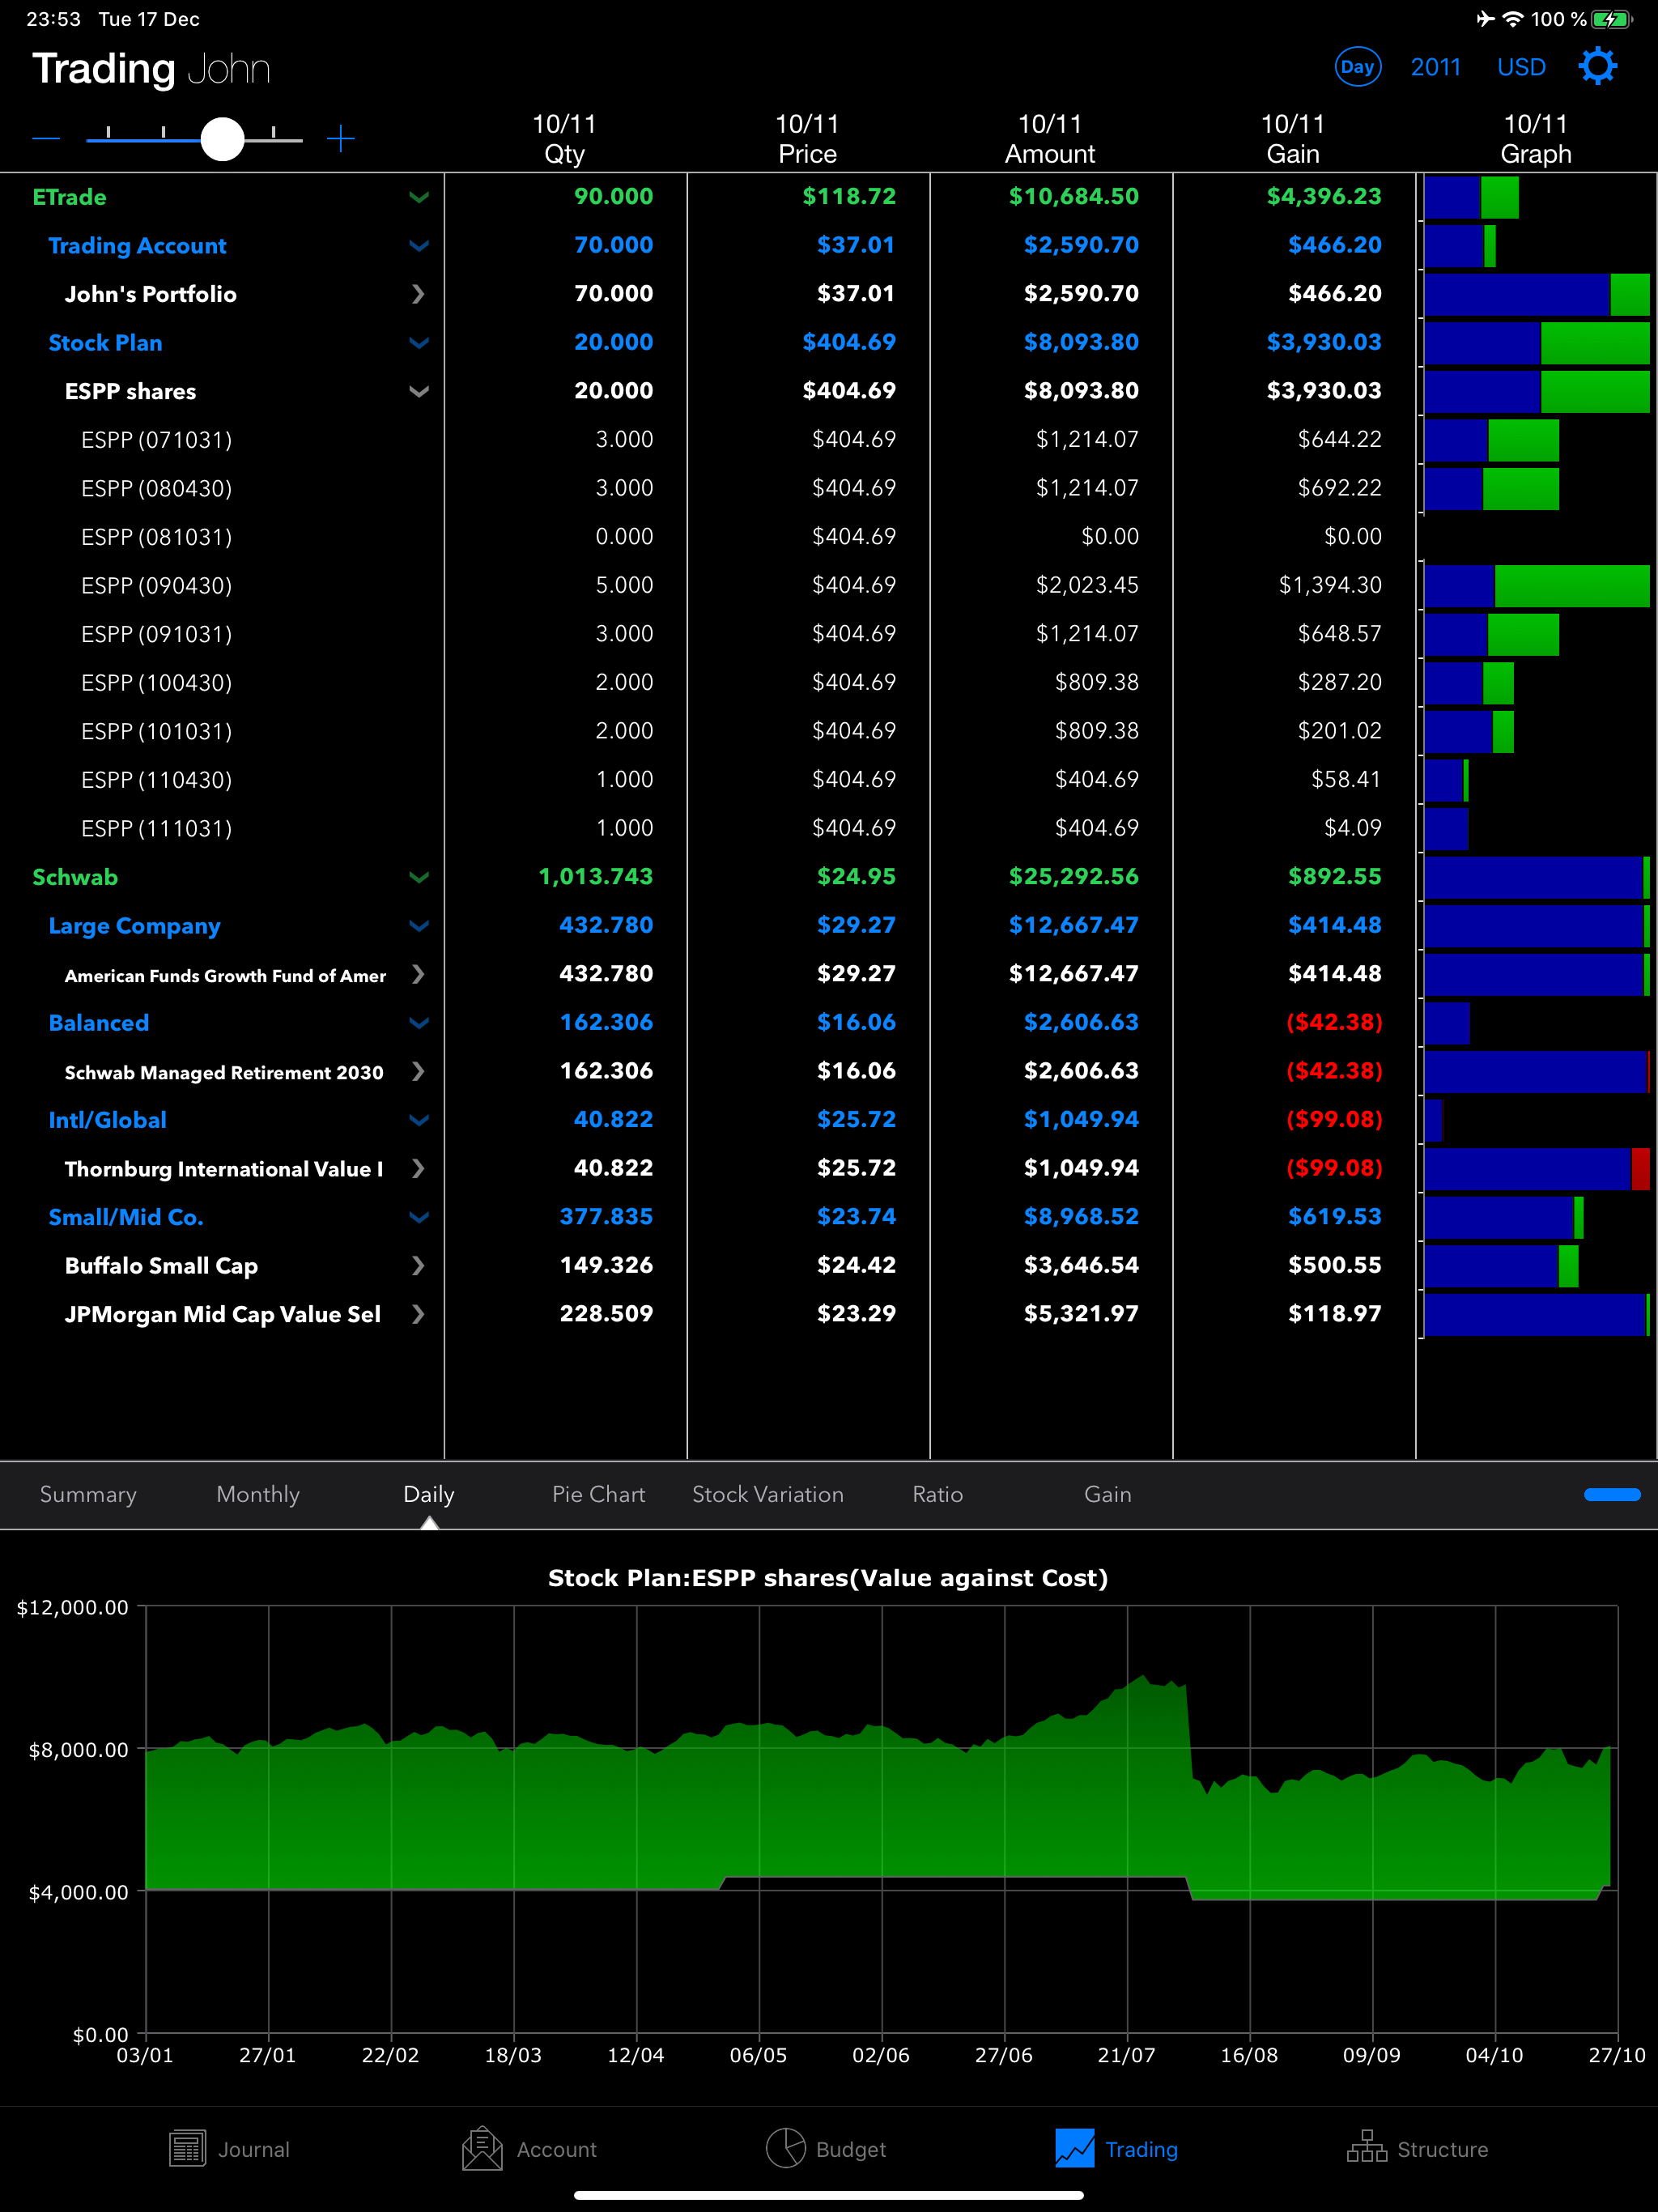Image resolution: width=1658 pixels, height=2212 pixels.
Task: Switch to the Stock Variation tab
Action: click(767, 1494)
